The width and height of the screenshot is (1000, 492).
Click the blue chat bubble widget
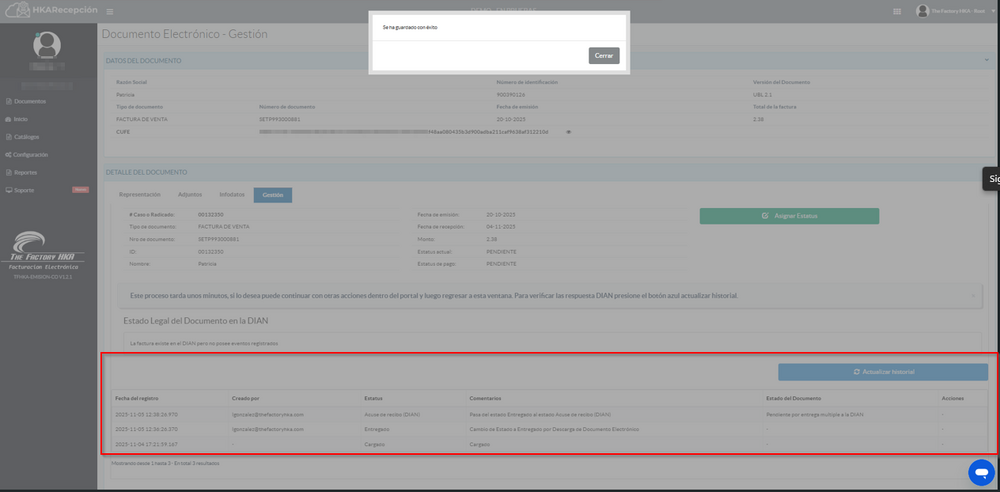click(x=981, y=471)
